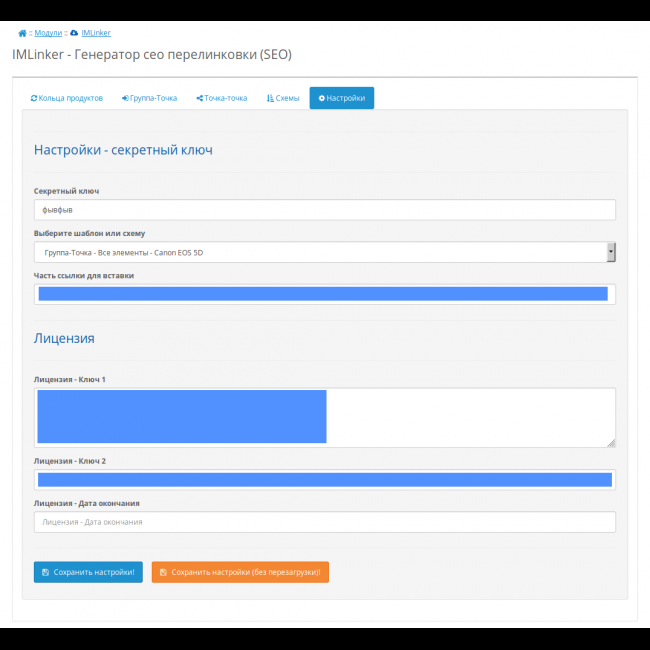Click the floppy disk icon in the blue save button
650x650 pixels.
(x=45, y=572)
